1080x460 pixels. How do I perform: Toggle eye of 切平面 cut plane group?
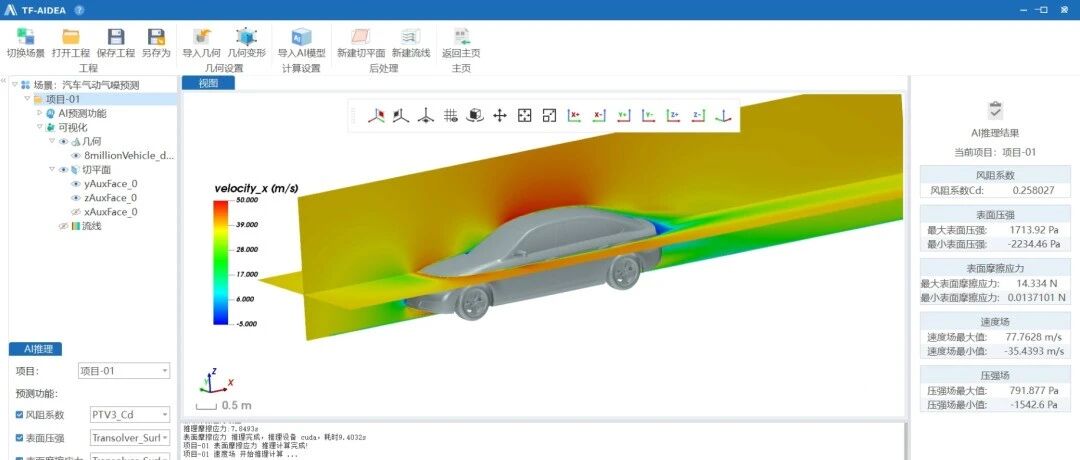[x=63, y=169]
